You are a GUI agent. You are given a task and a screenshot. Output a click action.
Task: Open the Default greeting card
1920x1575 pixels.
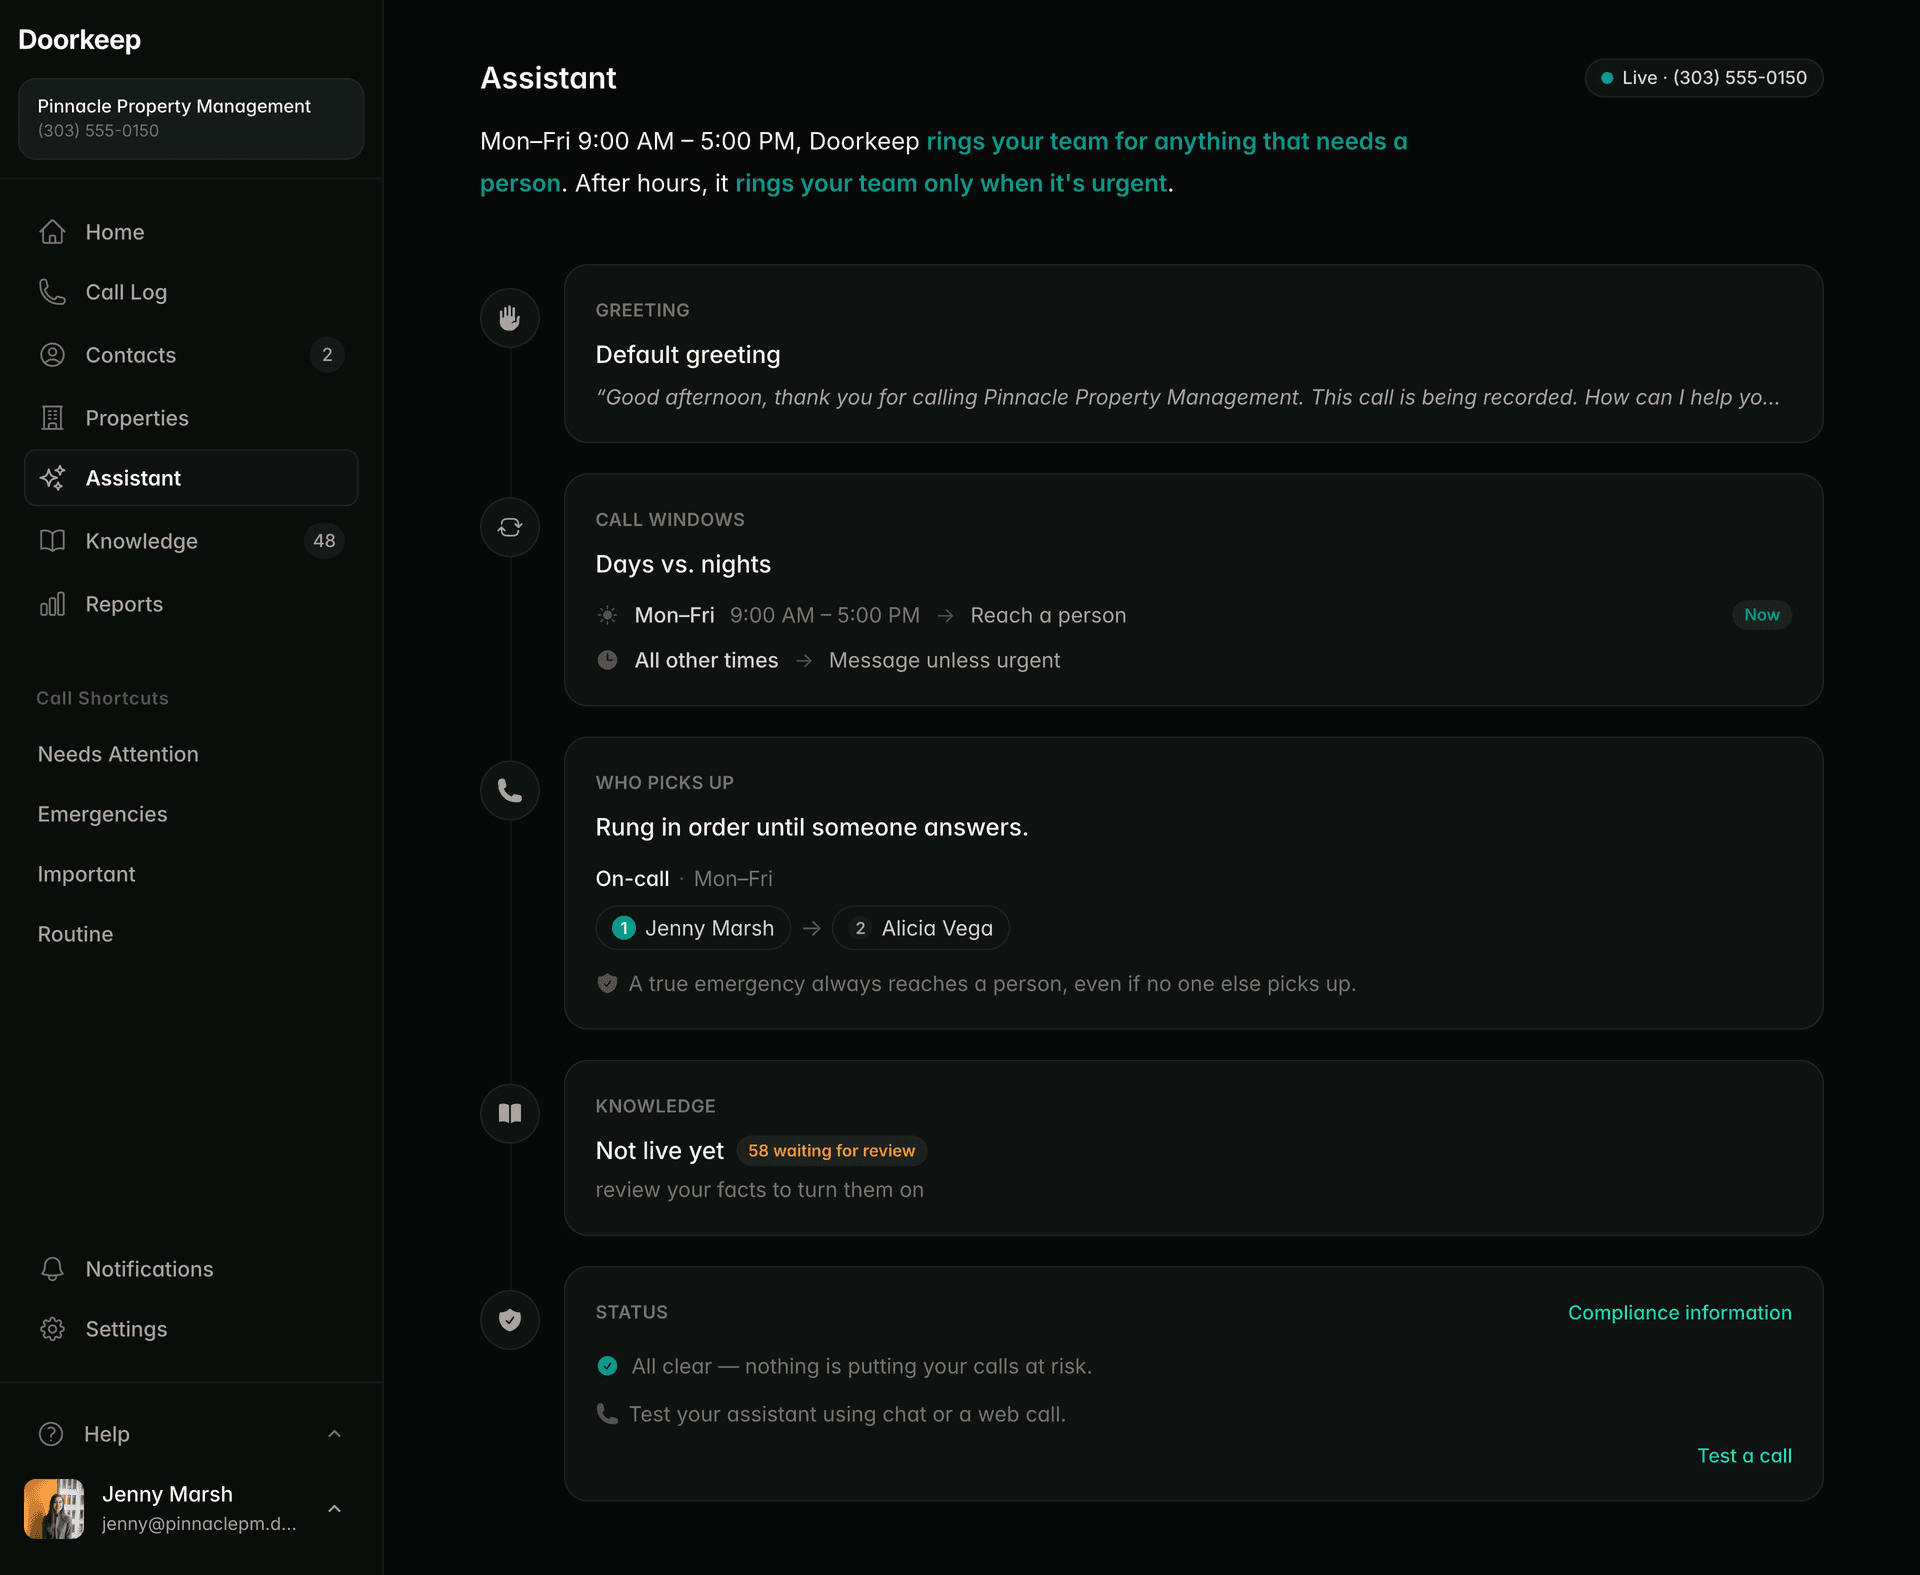pyautogui.click(x=1193, y=354)
